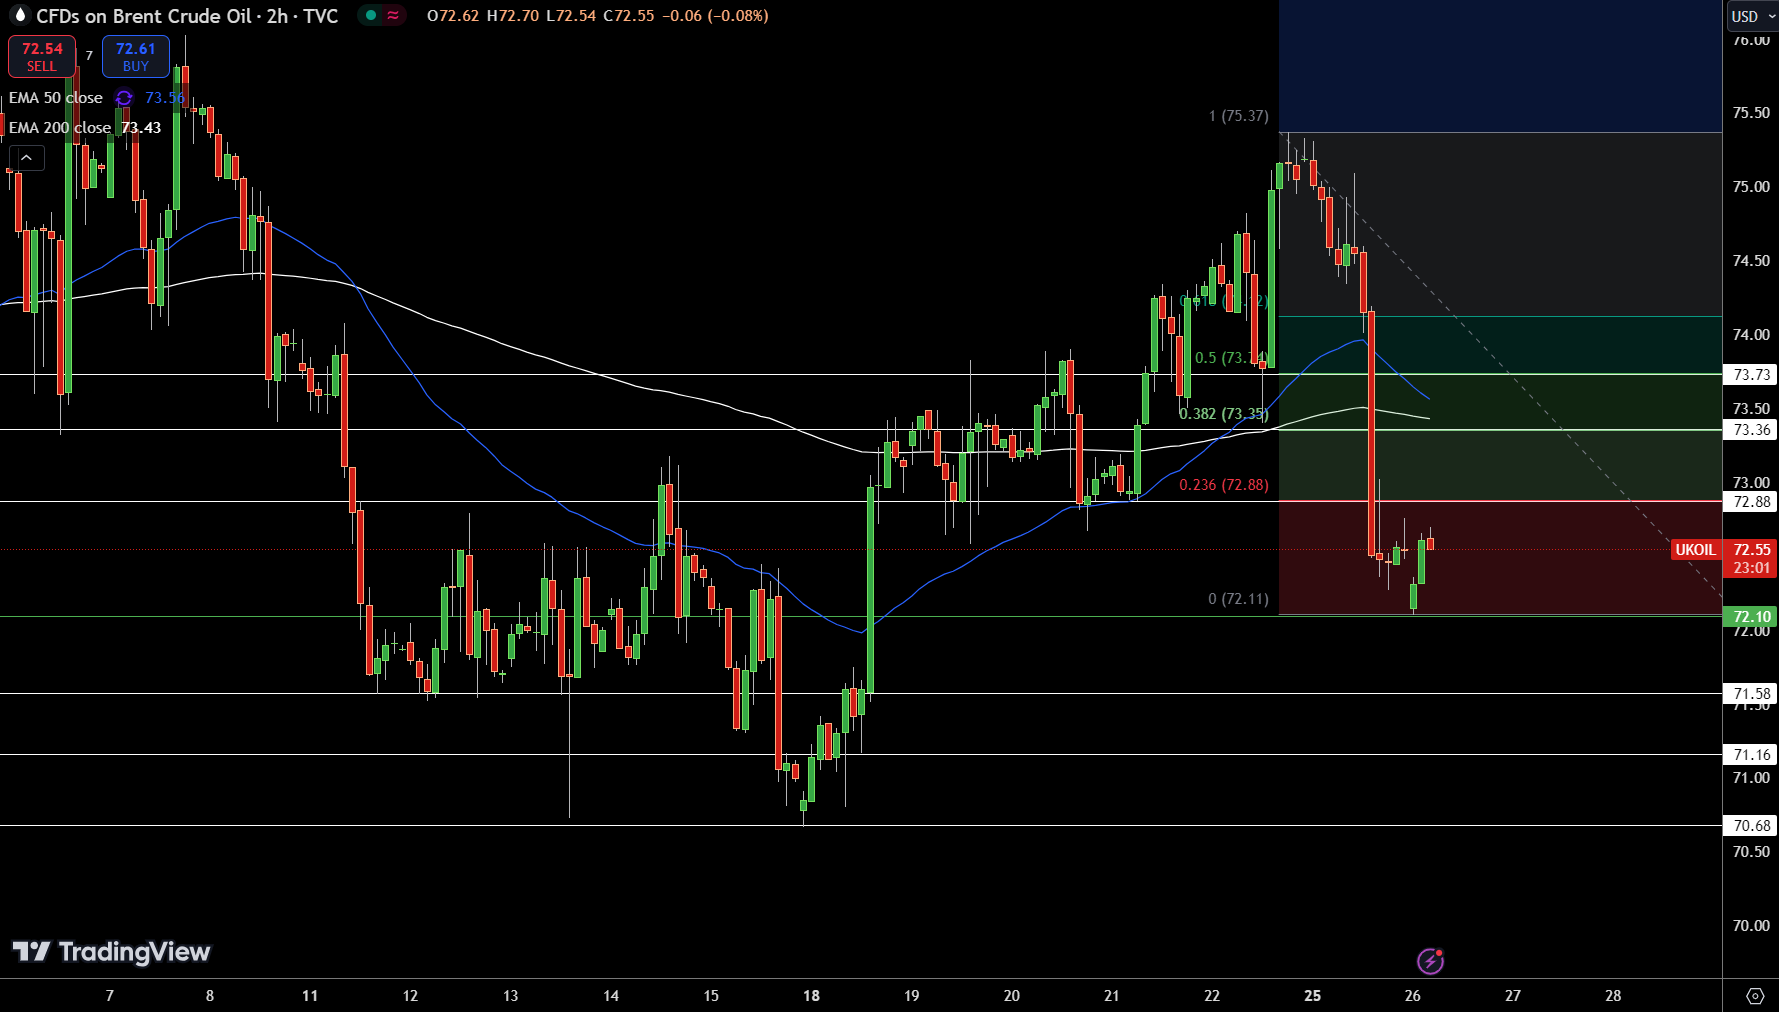Click the 72.54 SELL button
Screen dimensions: 1779x1012
coord(42,57)
